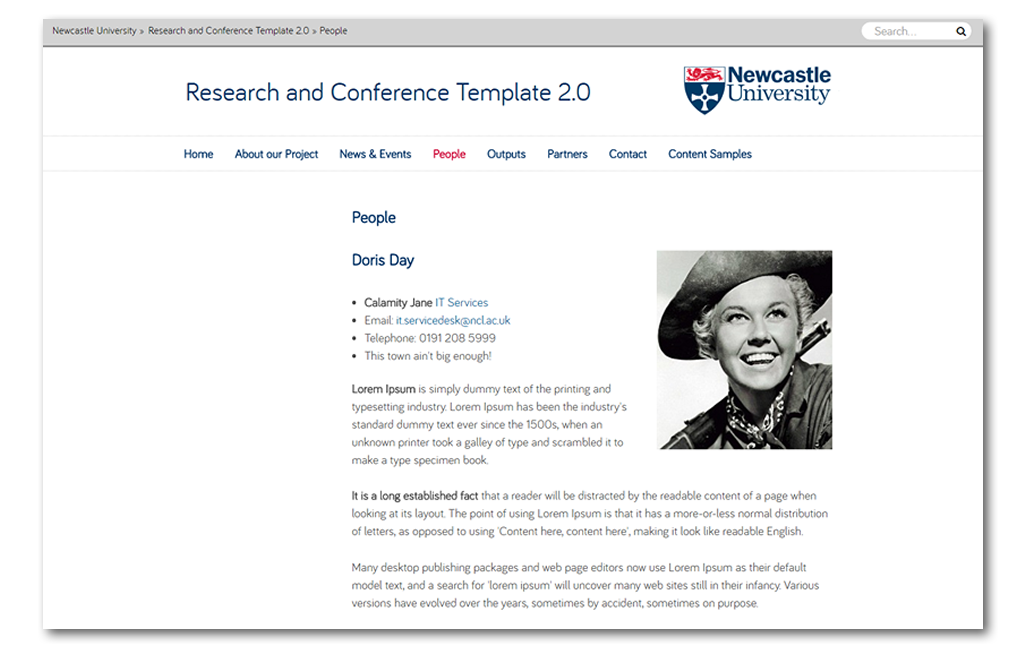The image size is (1024, 657).
Task: Click the Newcastle University logo
Action: (757, 89)
